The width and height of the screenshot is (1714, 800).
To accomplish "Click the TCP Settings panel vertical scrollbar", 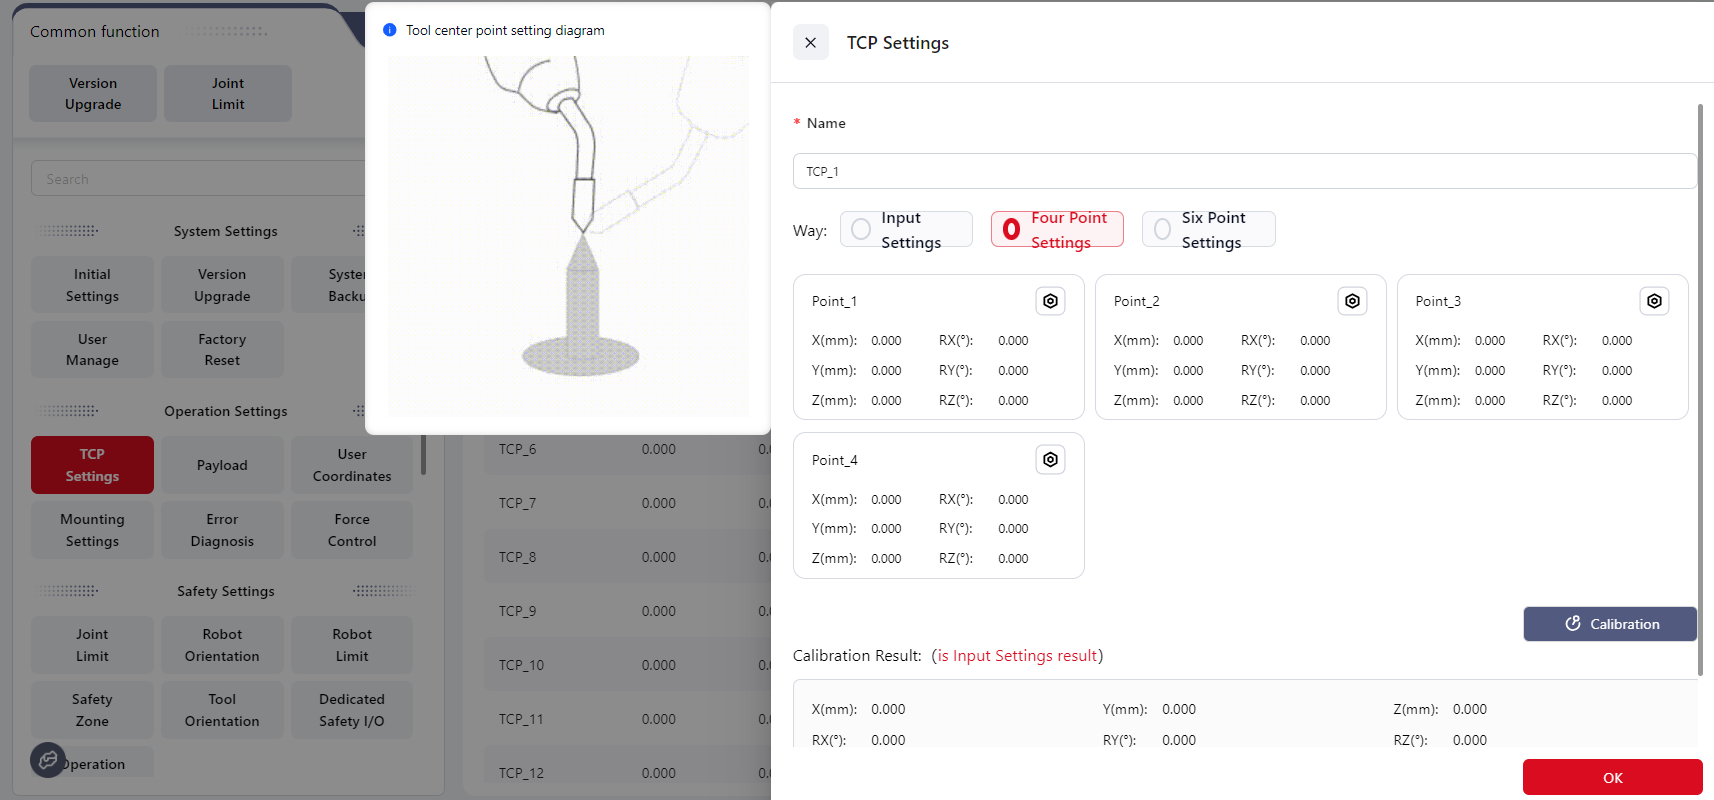I will pos(1699,390).
